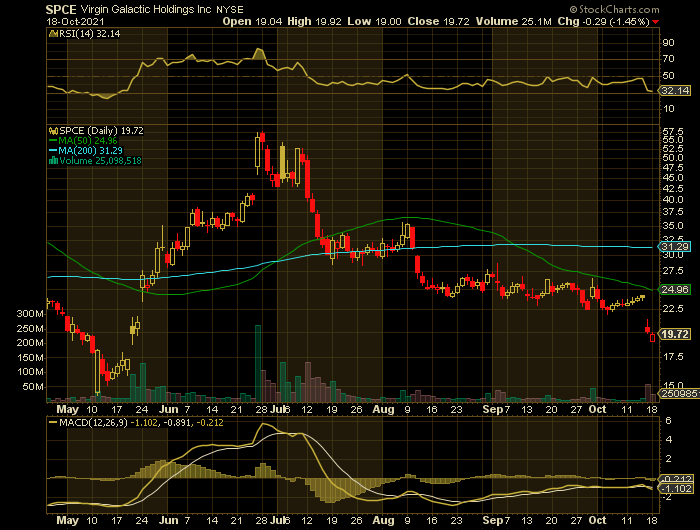Click the Low 19.00 value

374,21
